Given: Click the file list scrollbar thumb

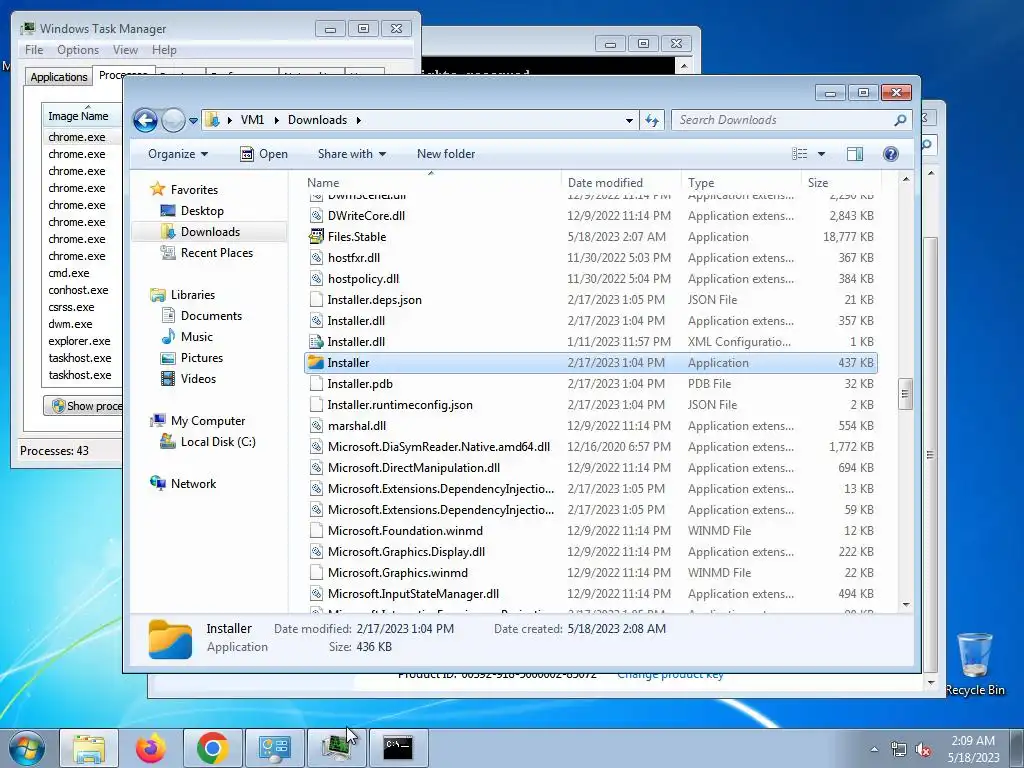Looking at the screenshot, I should pyautogui.click(x=905, y=394).
